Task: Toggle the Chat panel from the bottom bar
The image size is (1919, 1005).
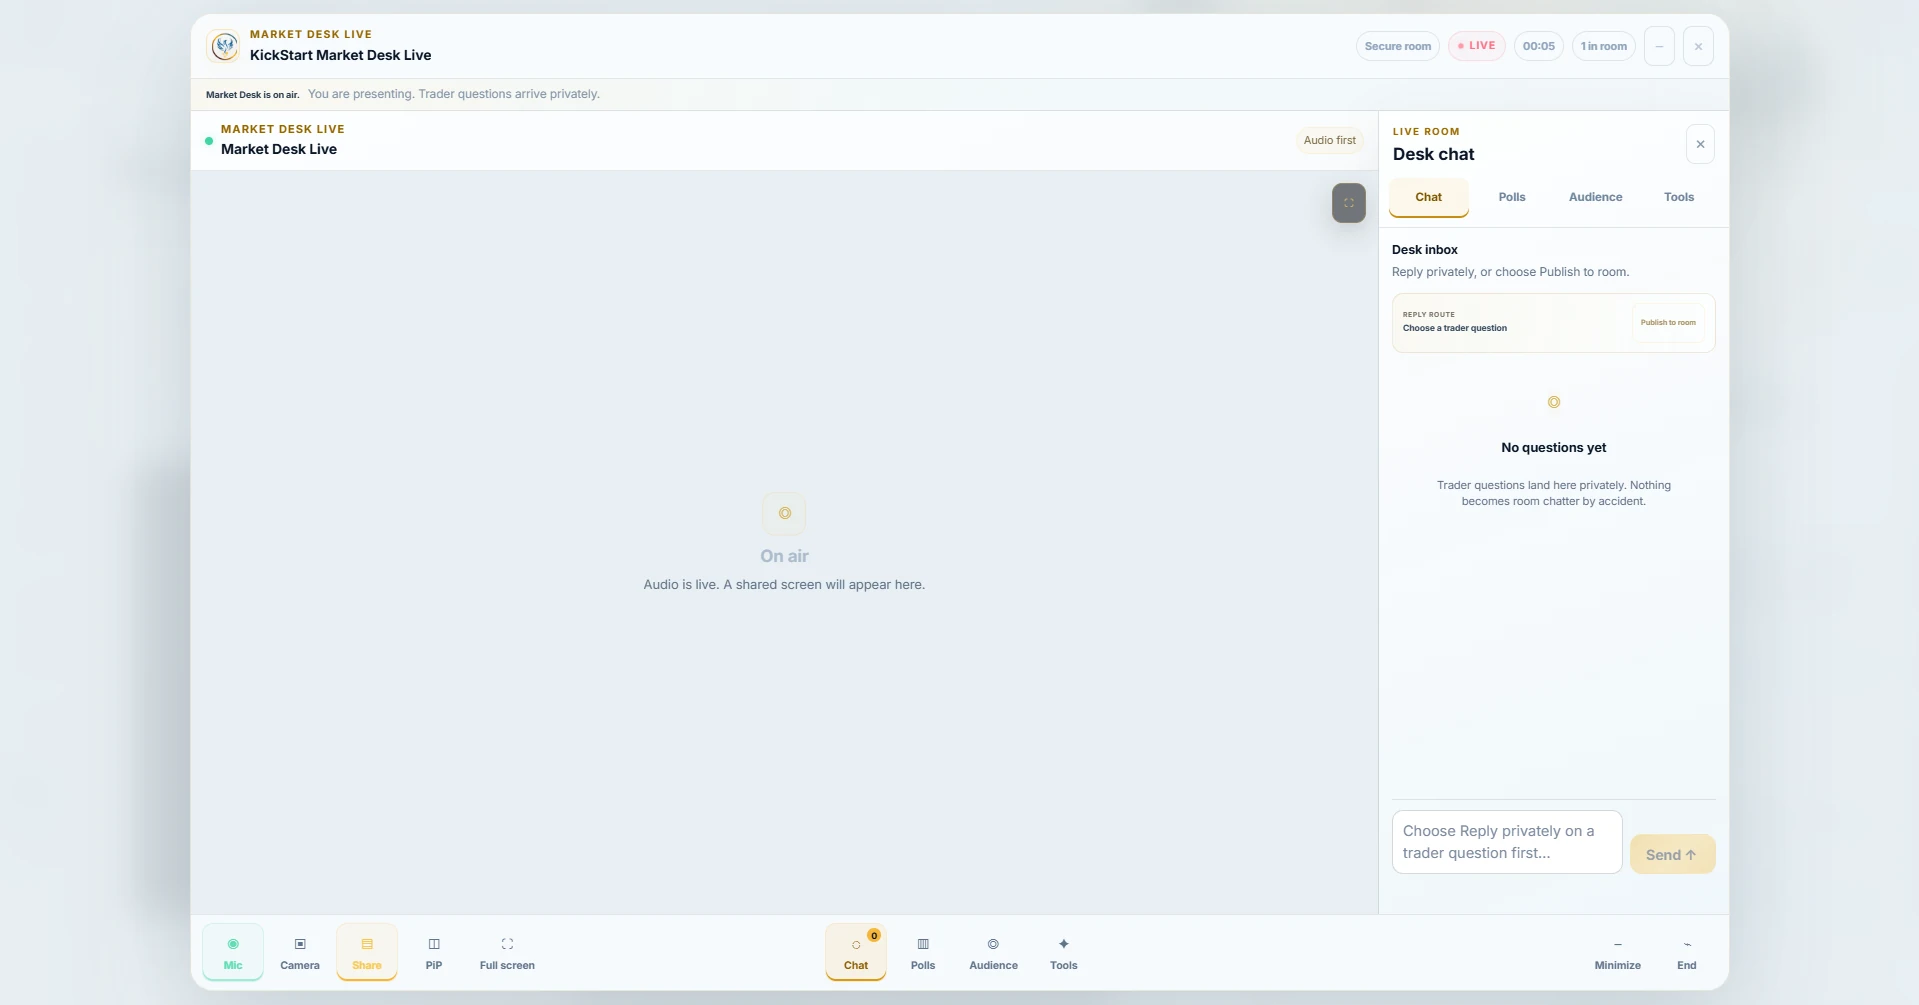Action: click(x=856, y=952)
